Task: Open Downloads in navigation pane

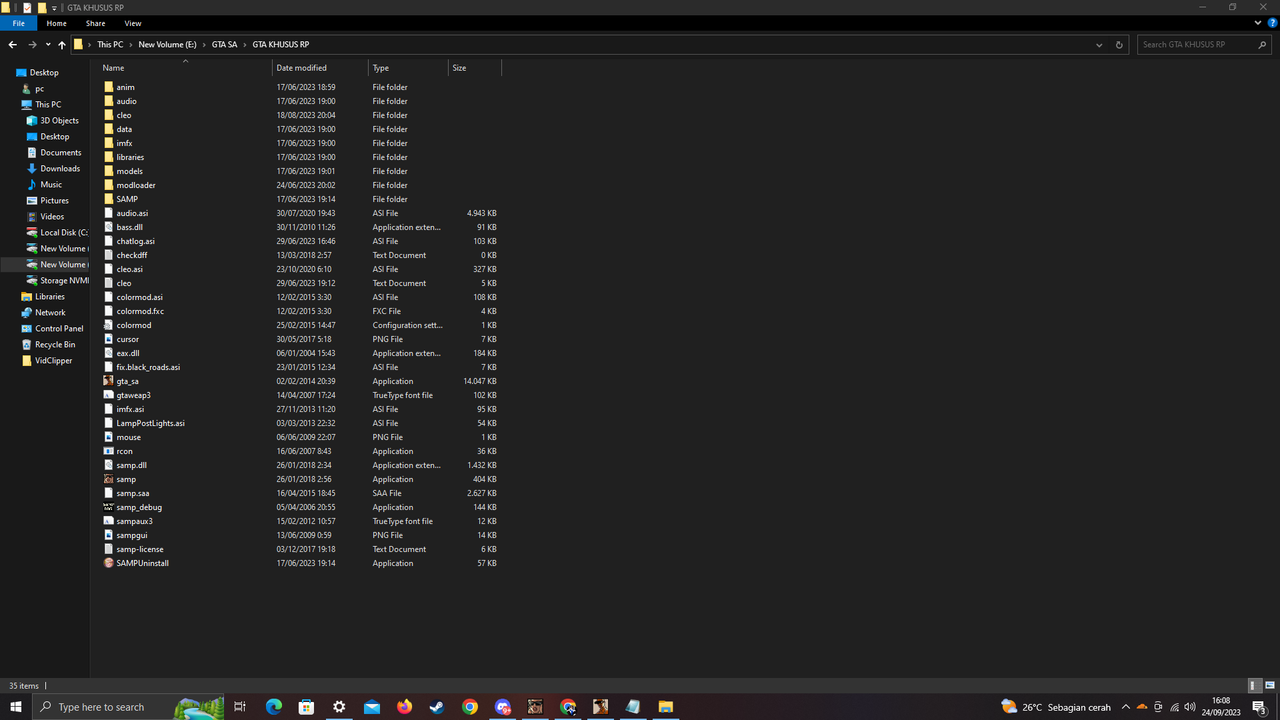Action: [60, 169]
